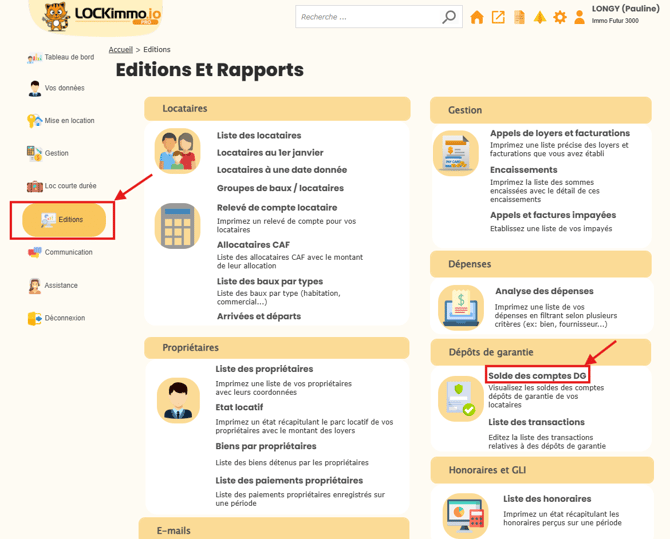This screenshot has height=539, width=670.
Task: Click the calculator icon in Locataires
Action: (177, 226)
